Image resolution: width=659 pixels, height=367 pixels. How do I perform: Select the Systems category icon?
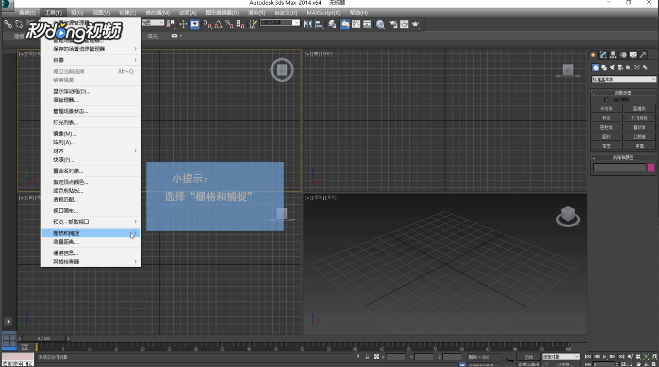(645, 67)
